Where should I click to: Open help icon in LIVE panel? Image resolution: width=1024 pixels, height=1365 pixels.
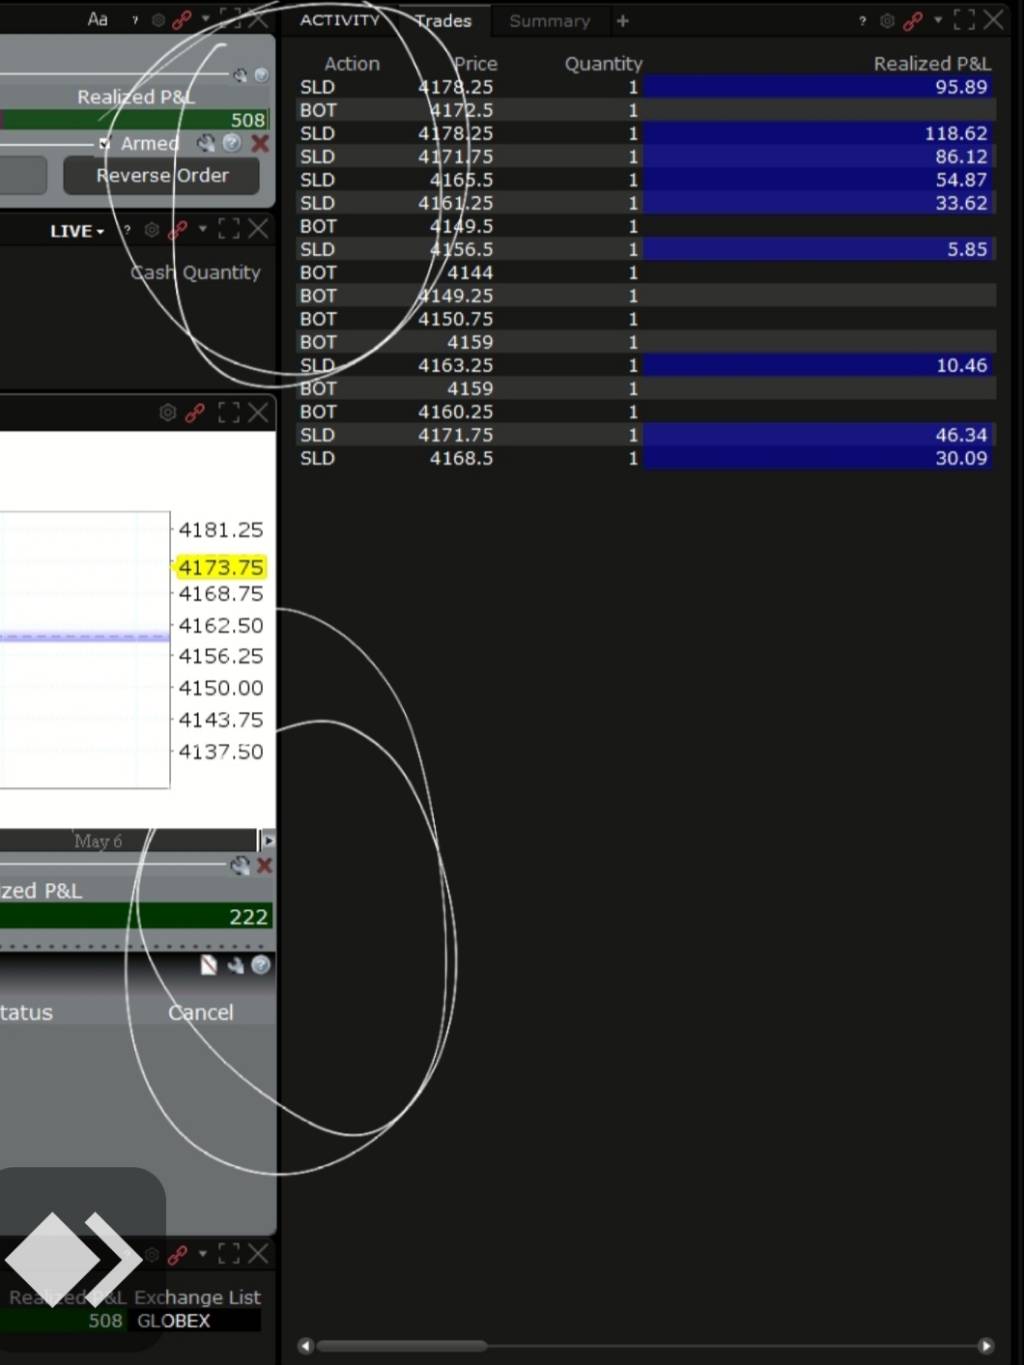127,230
